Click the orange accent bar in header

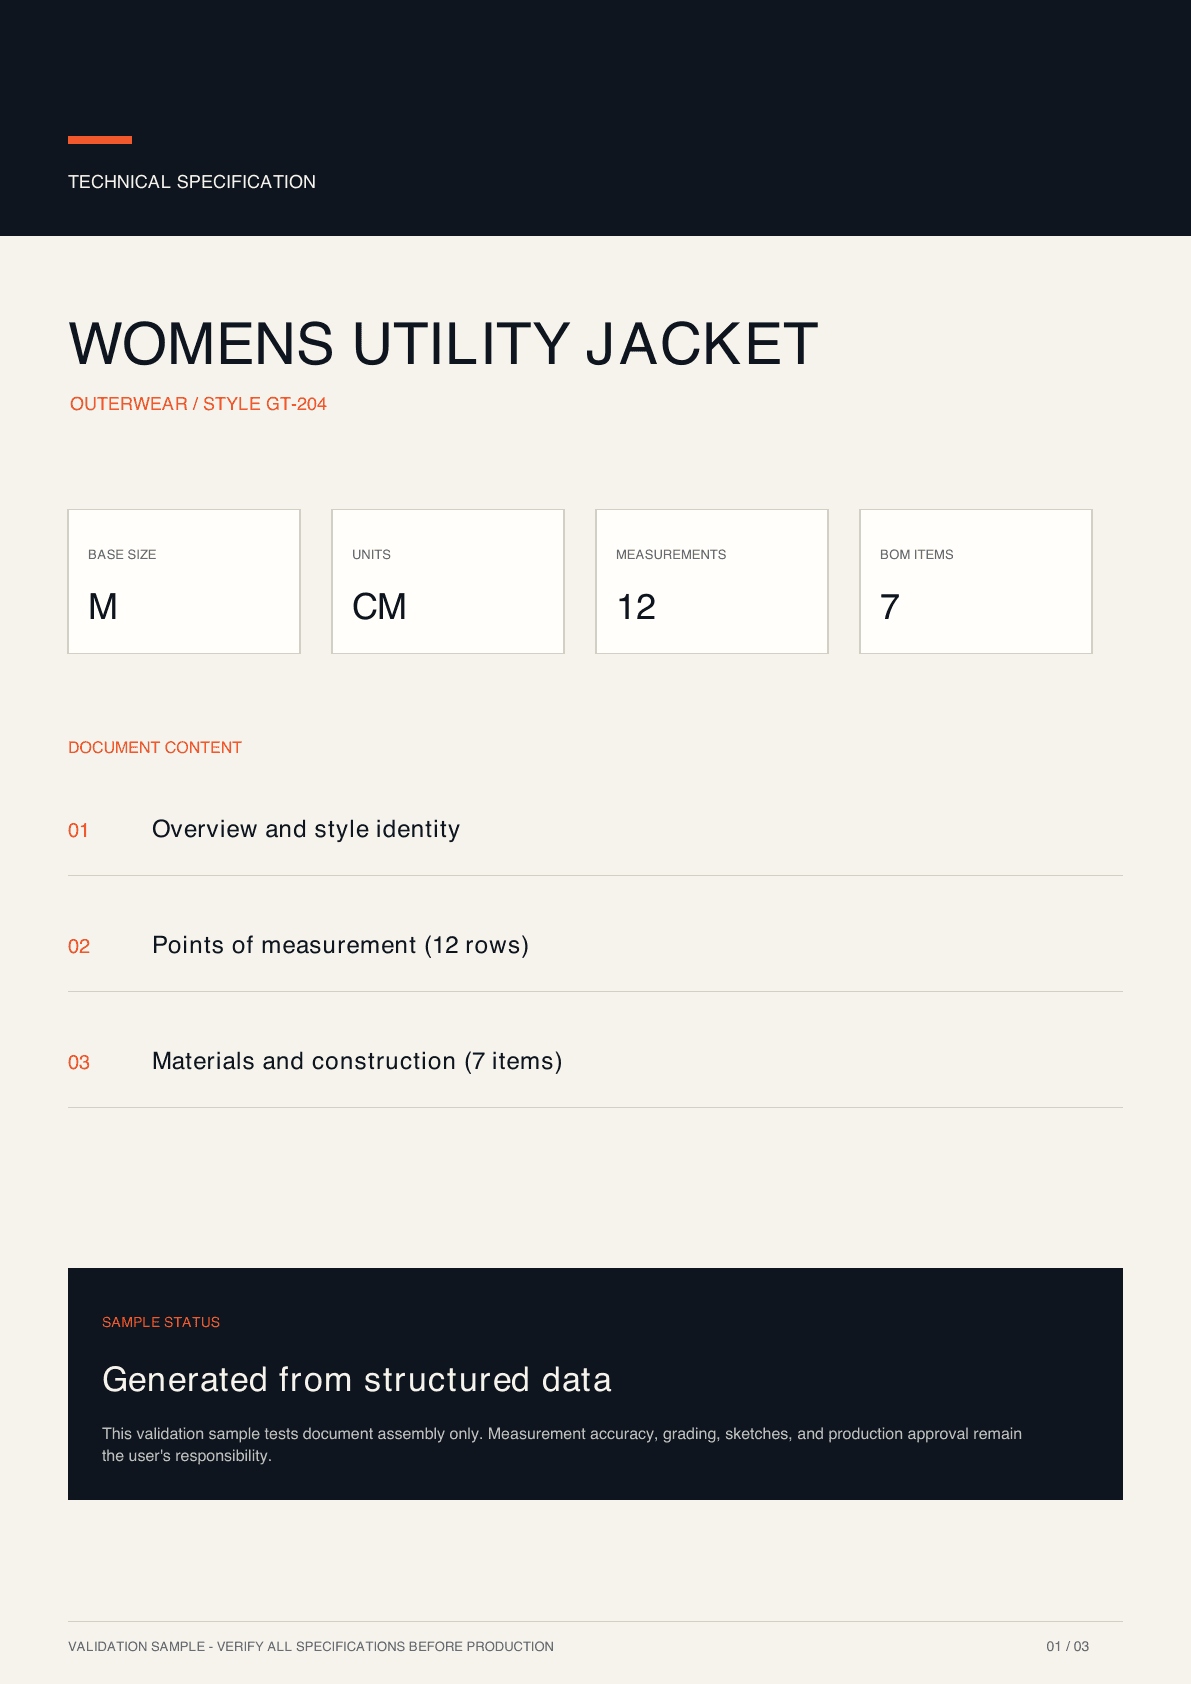click(100, 140)
